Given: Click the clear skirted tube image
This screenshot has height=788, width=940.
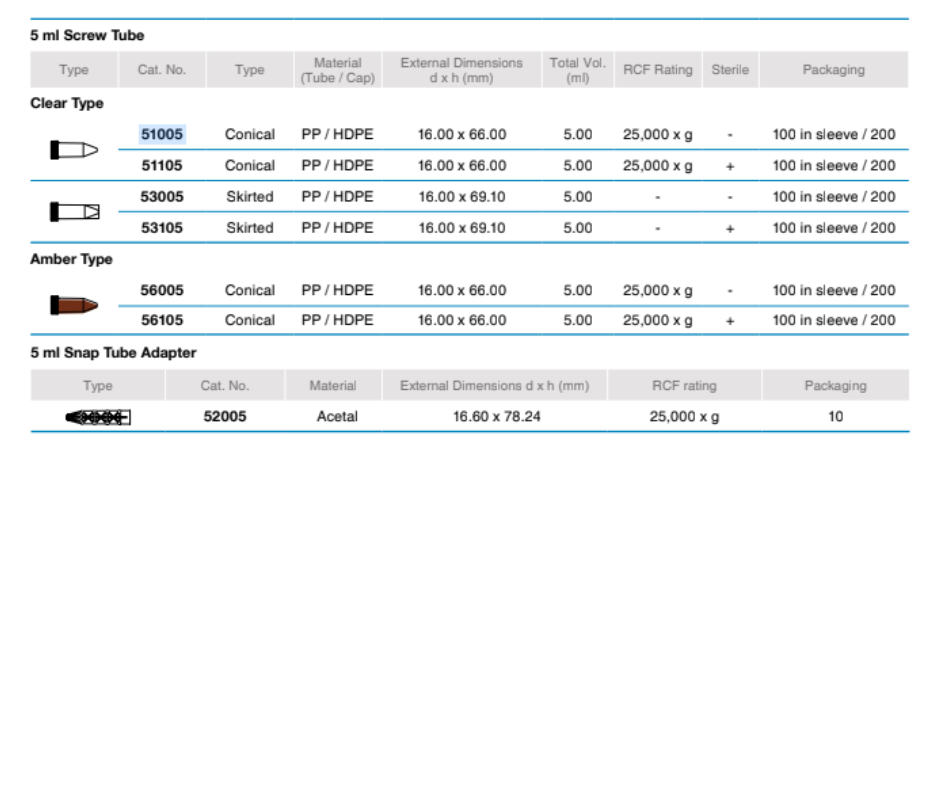Looking at the screenshot, I should click(75, 212).
